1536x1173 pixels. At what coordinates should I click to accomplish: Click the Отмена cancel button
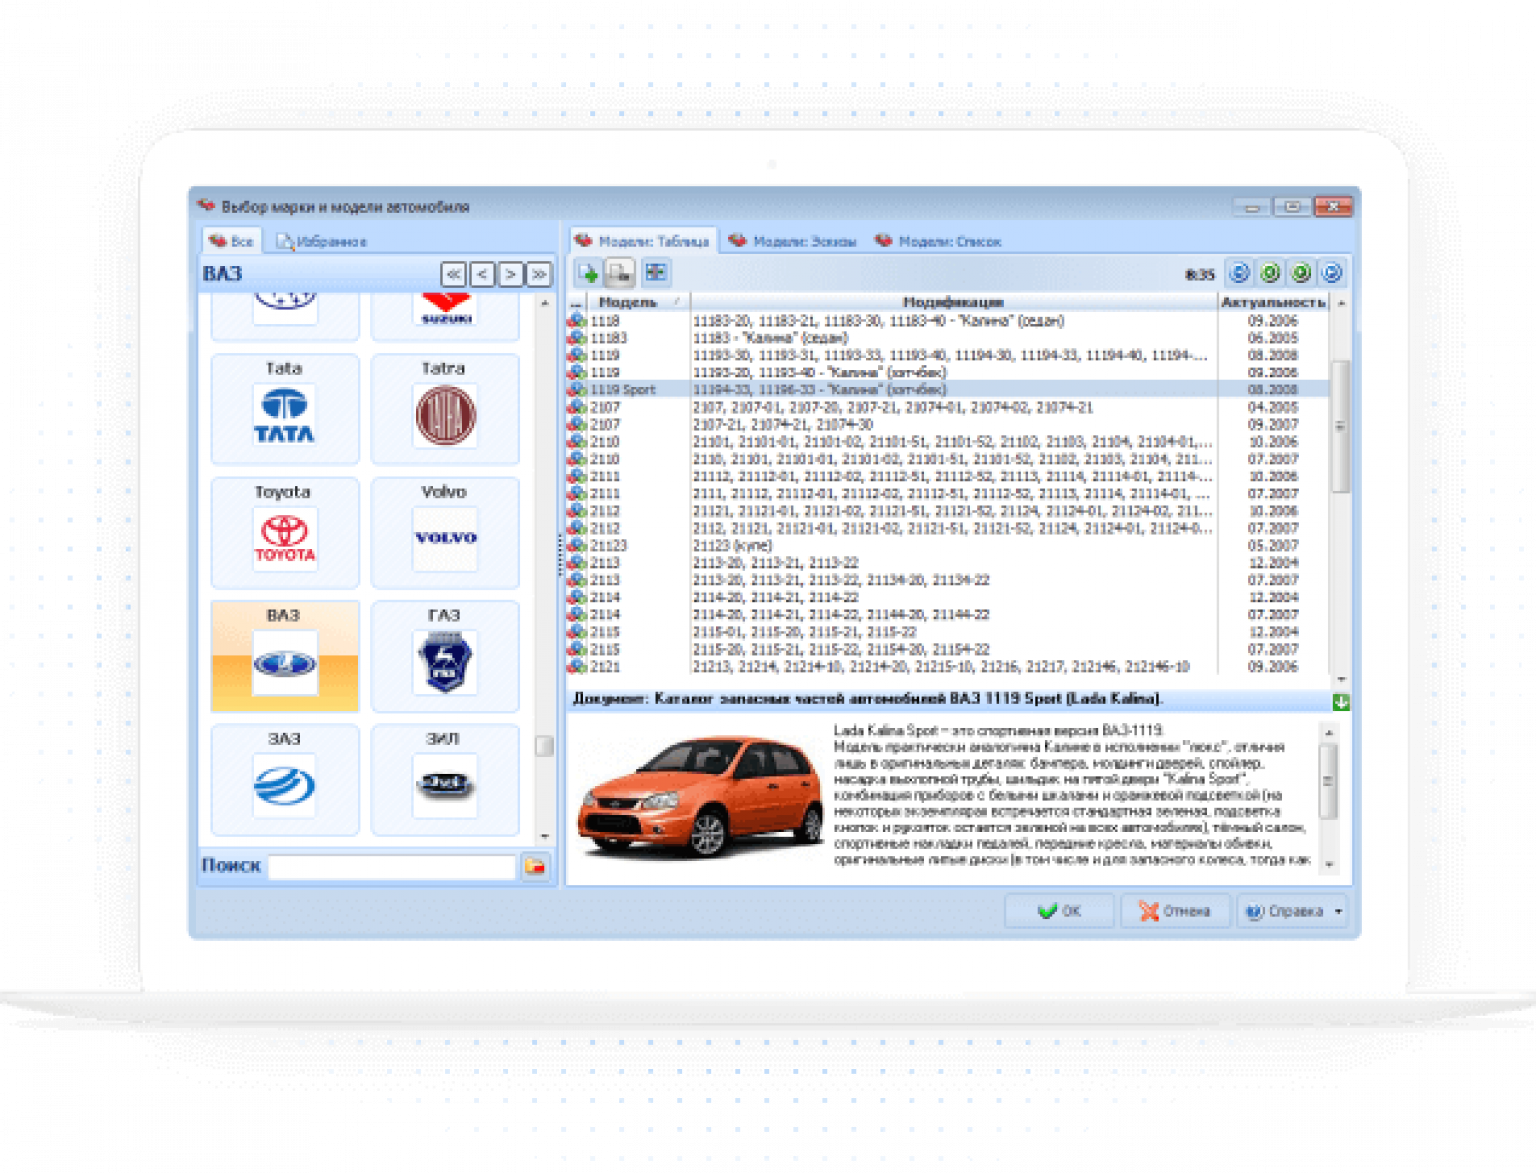point(1176,911)
